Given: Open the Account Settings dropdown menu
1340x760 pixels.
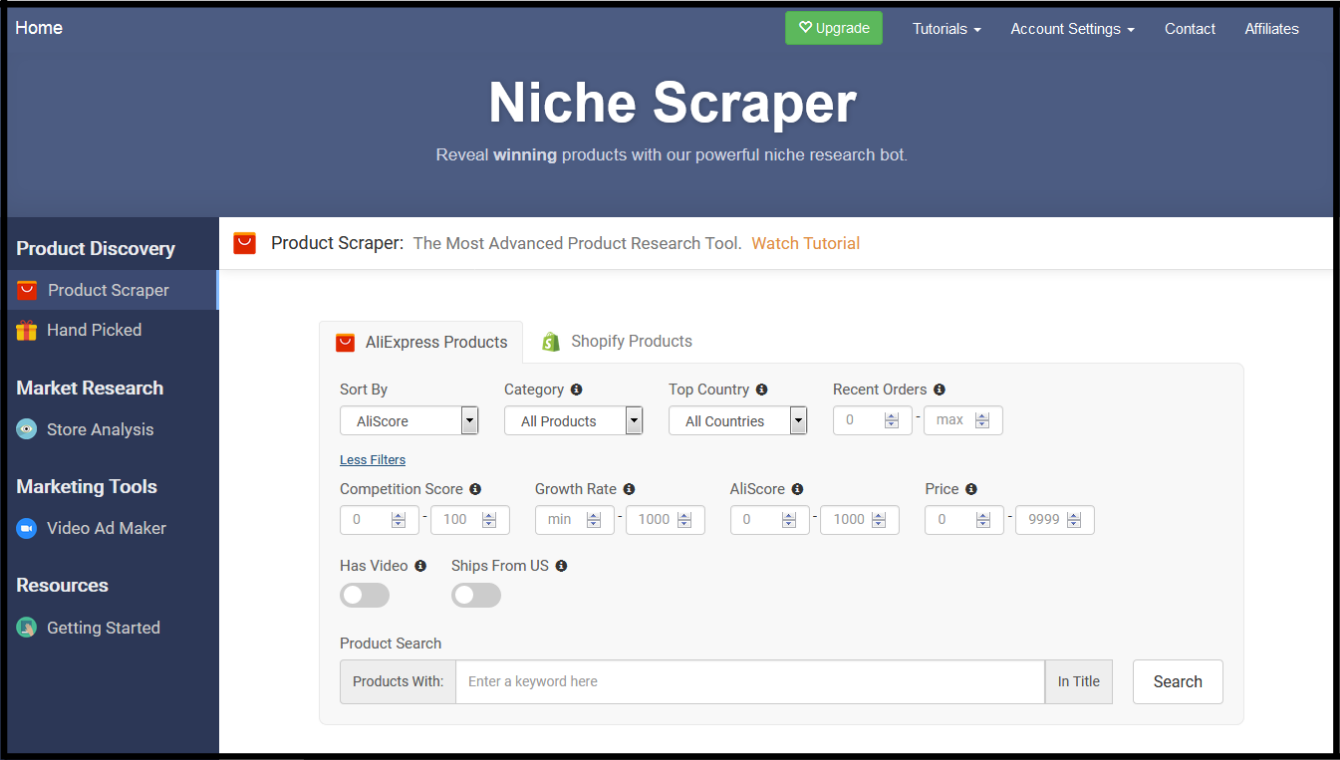Looking at the screenshot, I should (1072, 29).
